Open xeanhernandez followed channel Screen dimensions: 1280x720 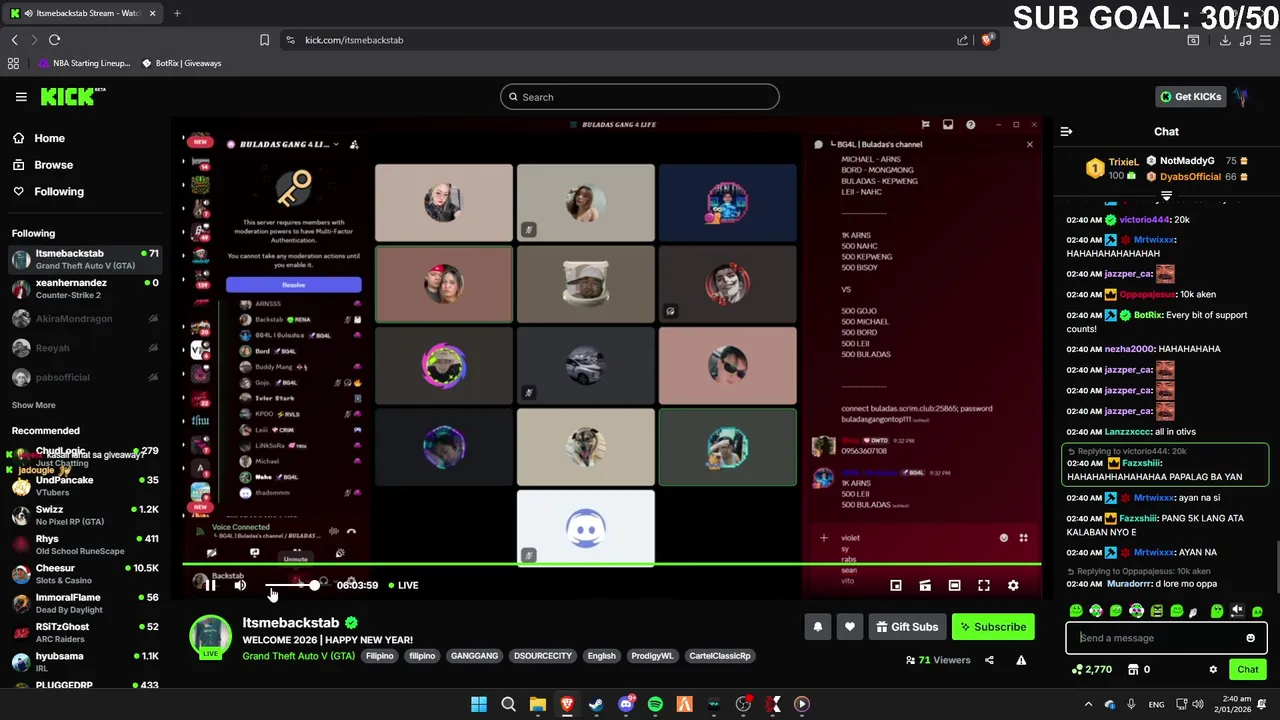85,289
